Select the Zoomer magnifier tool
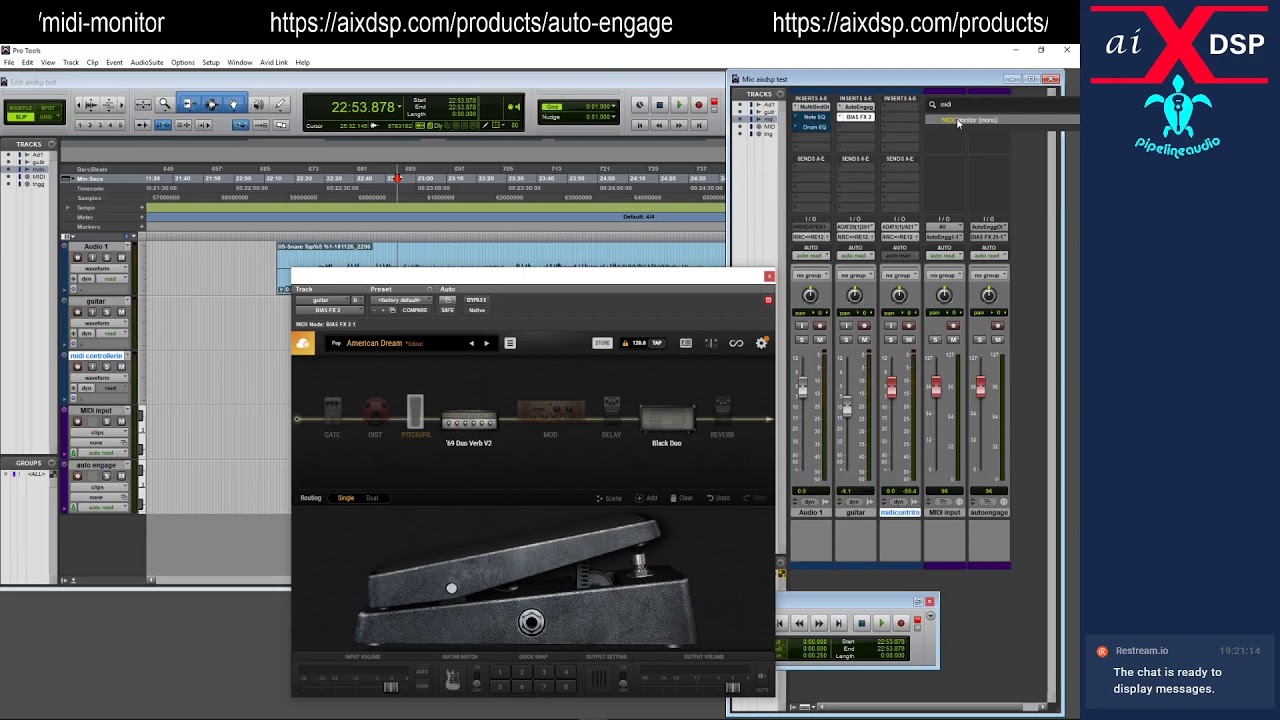The width and height of the screenshot is (1280, 720). click(x=165, y=104)
